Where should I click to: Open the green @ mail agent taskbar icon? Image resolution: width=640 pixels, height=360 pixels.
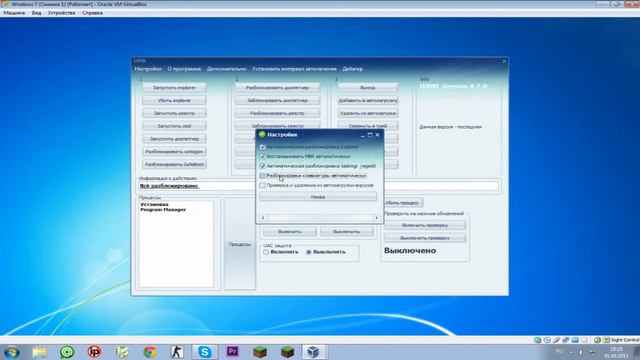pos(67,352)
